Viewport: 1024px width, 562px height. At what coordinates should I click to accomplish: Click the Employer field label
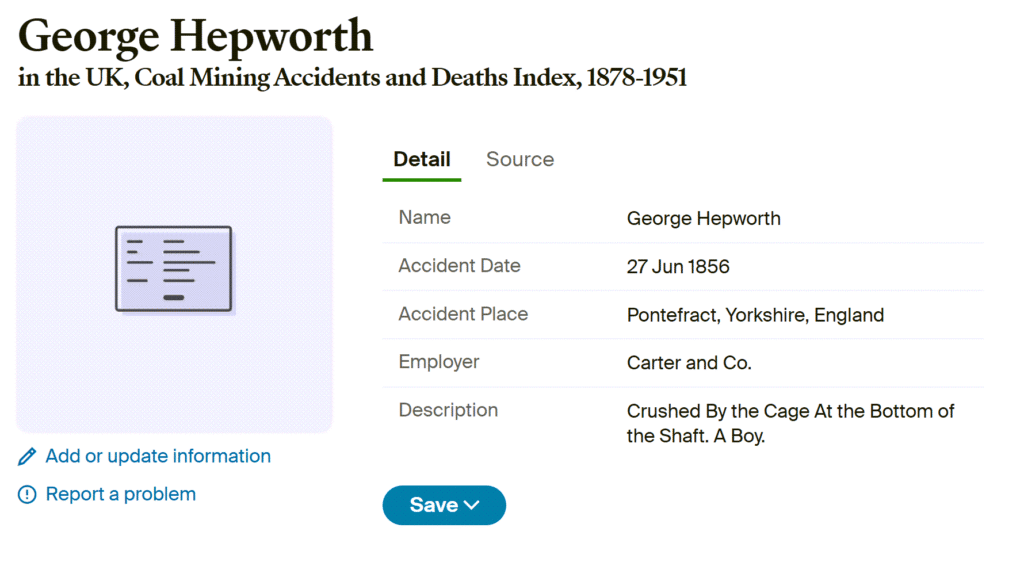439,362
